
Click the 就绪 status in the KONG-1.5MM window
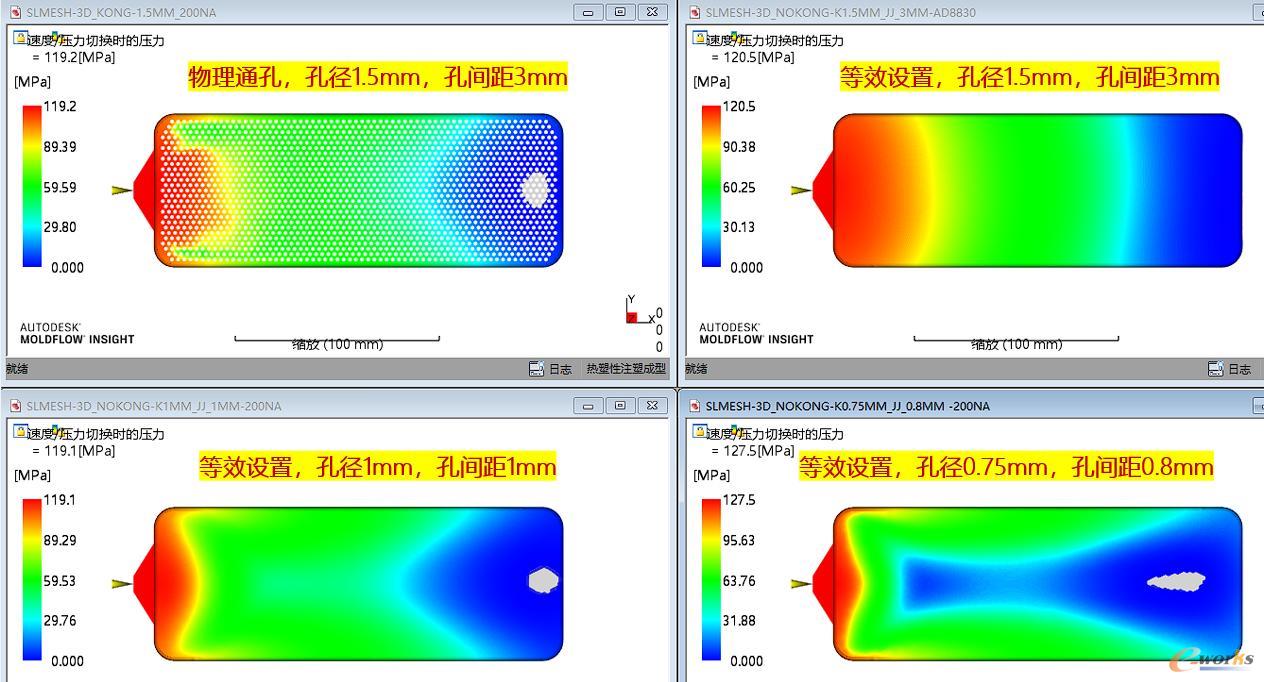(x=18, y=369)
